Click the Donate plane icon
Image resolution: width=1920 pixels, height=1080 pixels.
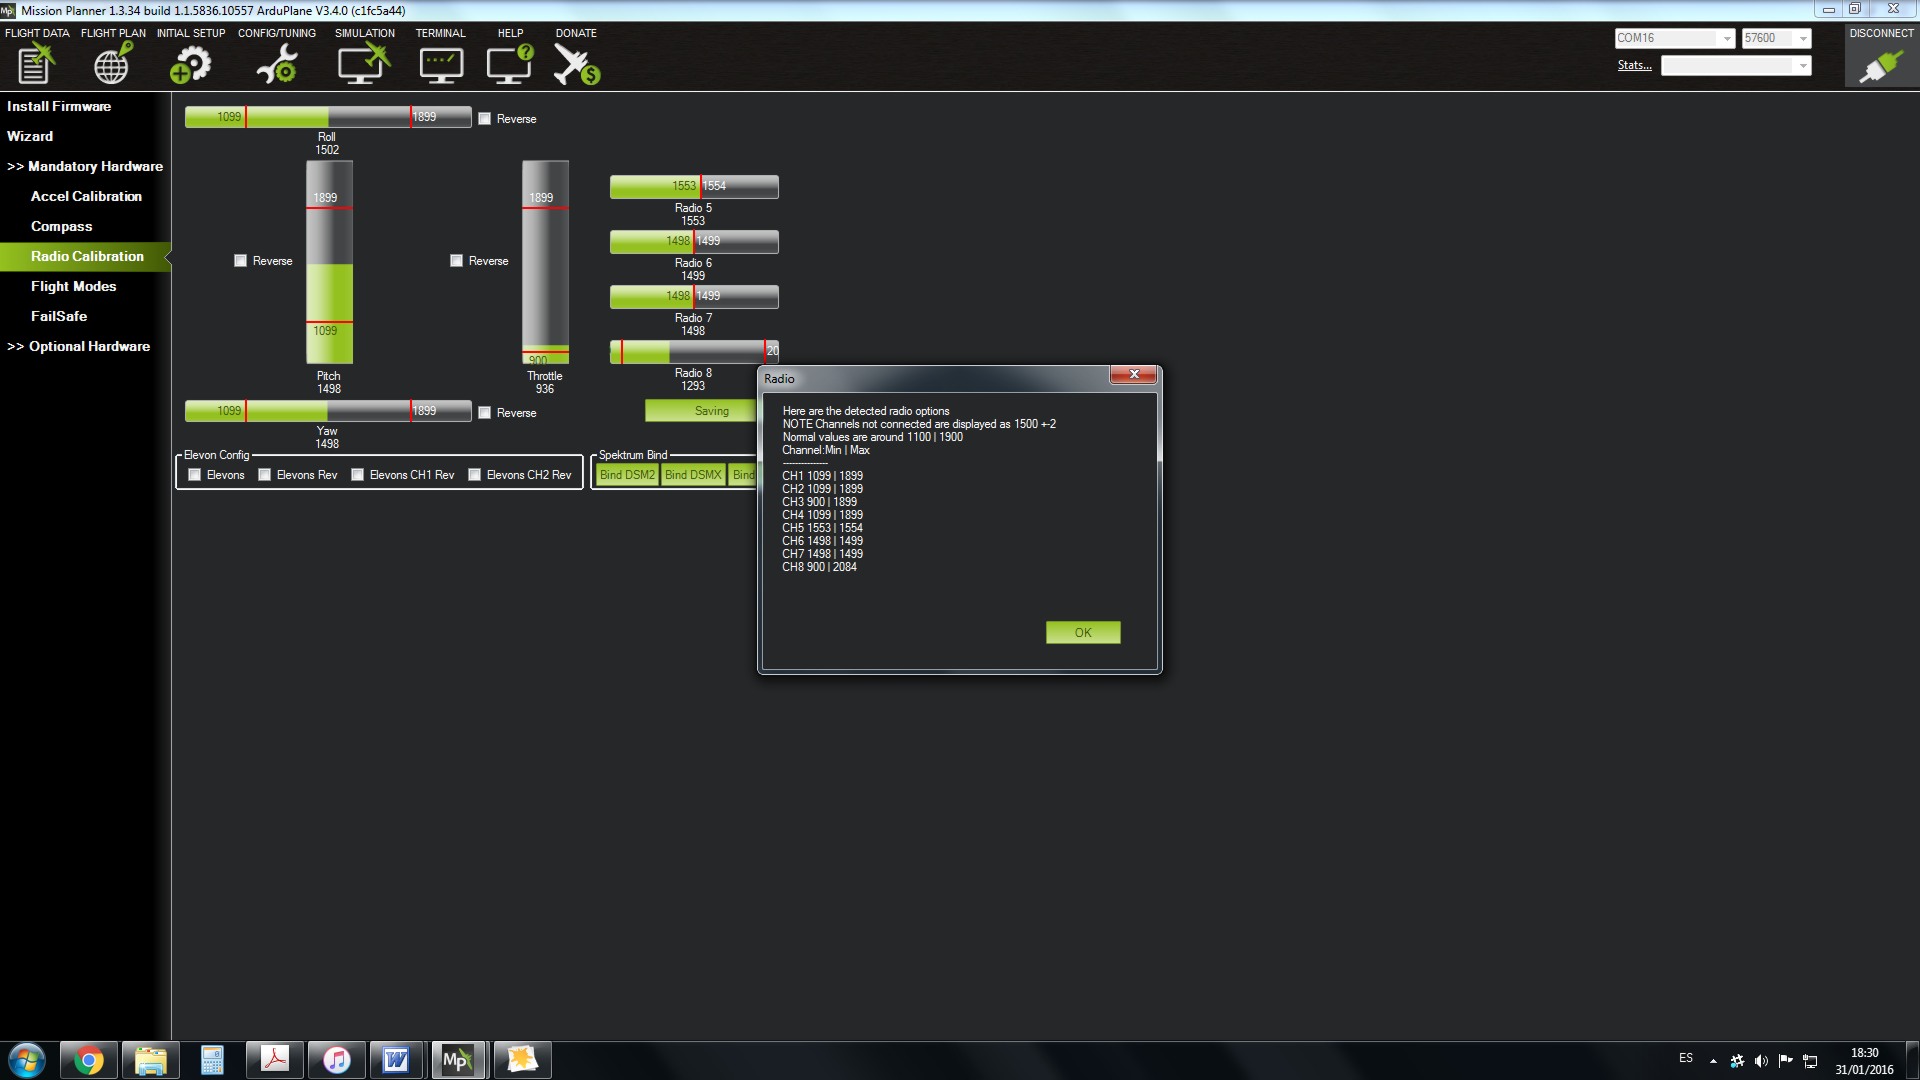point(576,63)
